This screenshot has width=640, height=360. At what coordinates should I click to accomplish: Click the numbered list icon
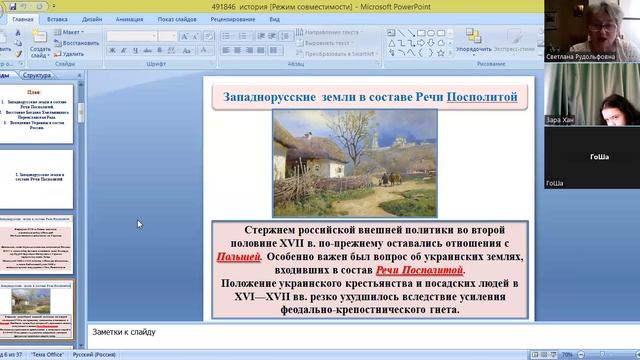pyautogui.click(x=244, y=36)
